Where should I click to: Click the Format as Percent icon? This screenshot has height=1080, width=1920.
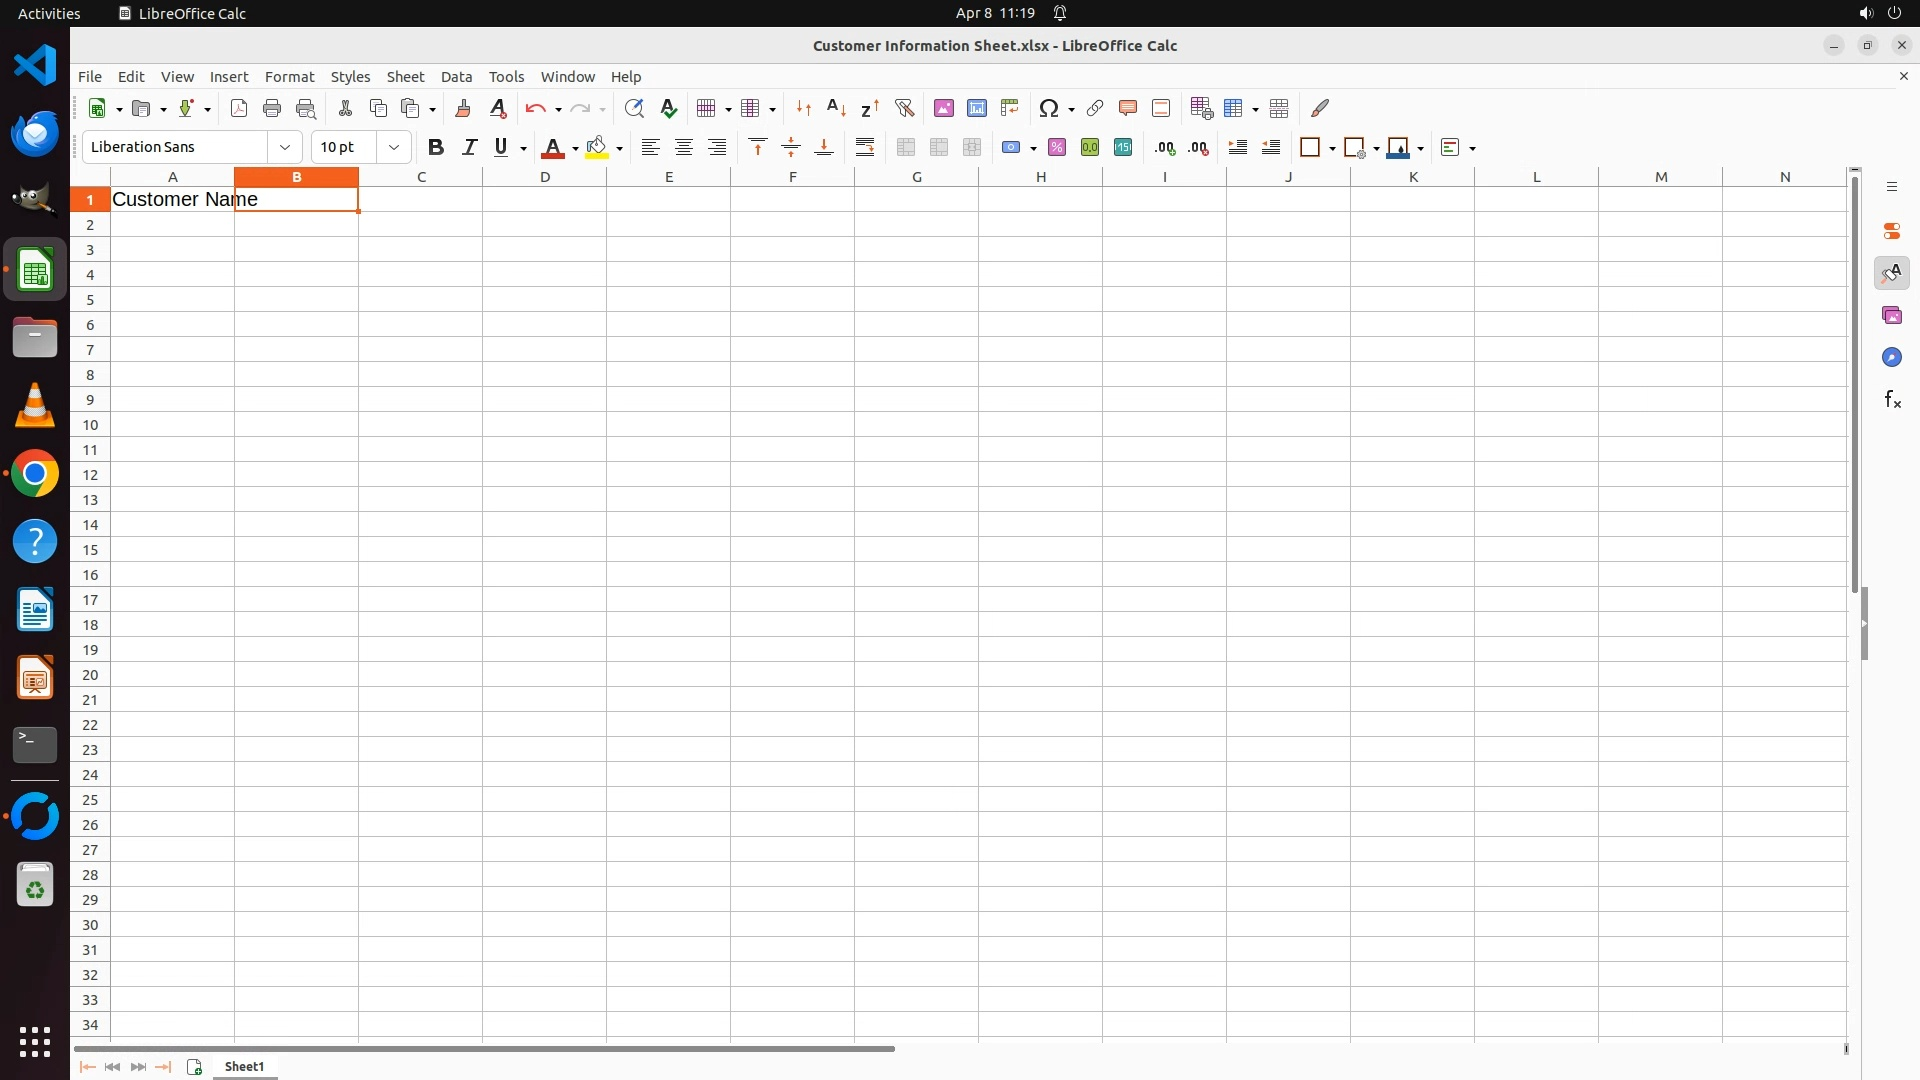[x=1057, y=147]
